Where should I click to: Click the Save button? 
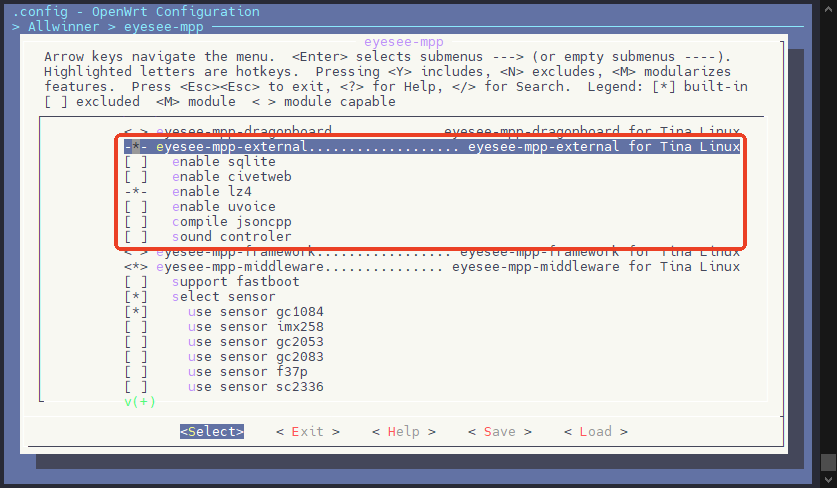point(500,431)
